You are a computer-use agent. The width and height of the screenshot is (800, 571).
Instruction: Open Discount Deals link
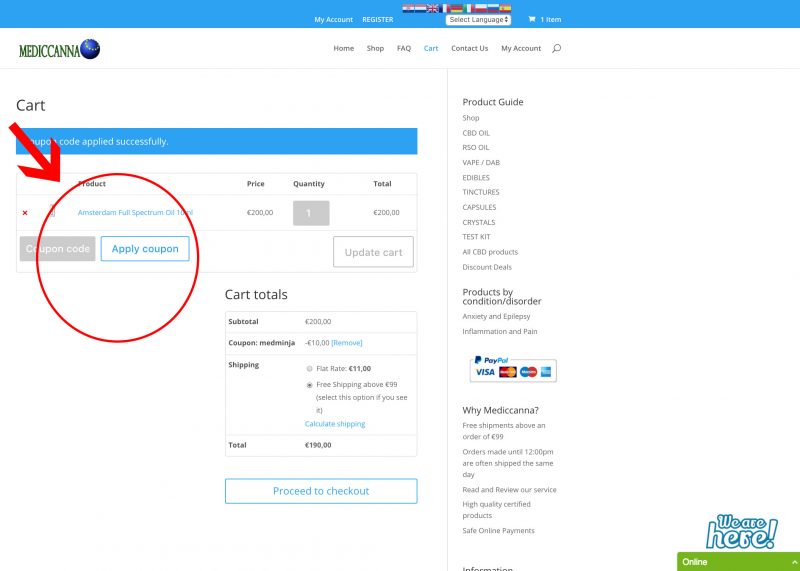coord(487,267)
